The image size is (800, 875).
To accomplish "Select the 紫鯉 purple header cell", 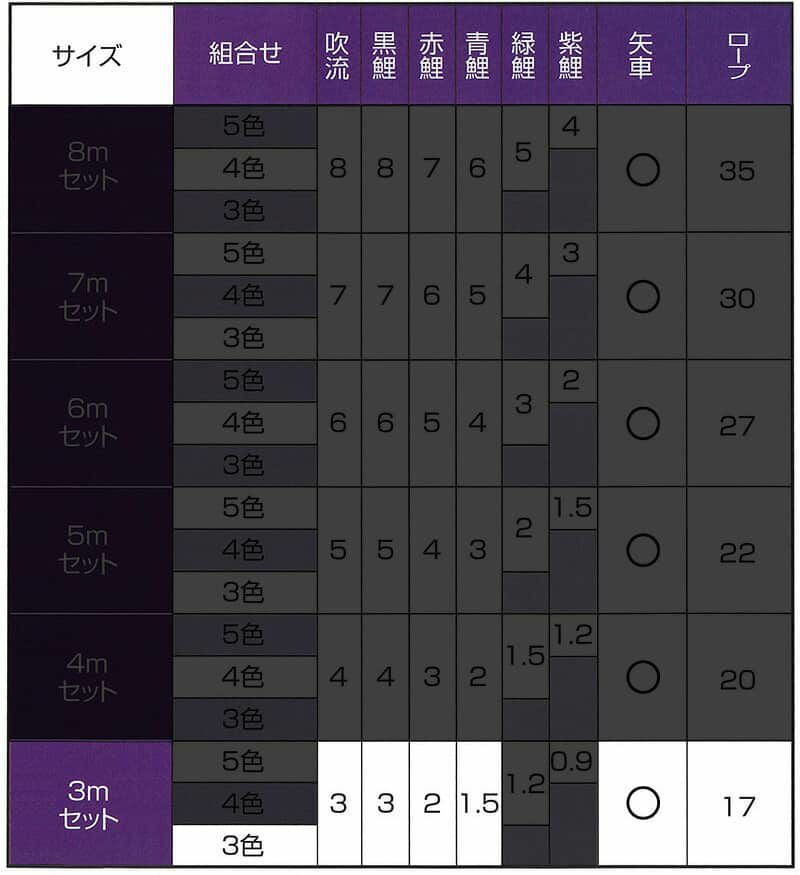I will tap(571, 54).
